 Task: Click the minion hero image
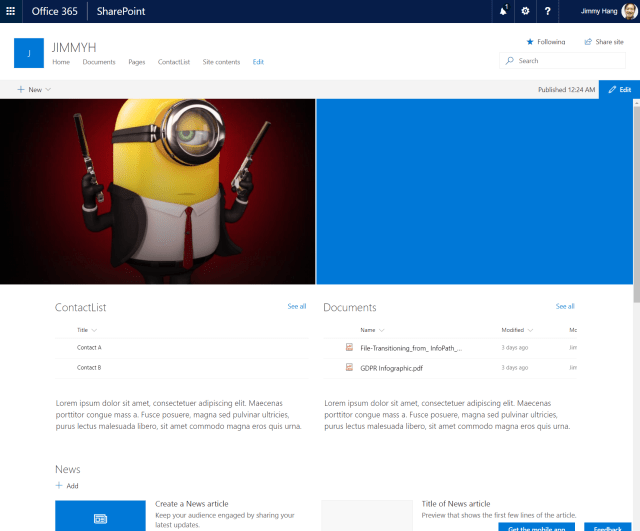click(x=158, y=191)
